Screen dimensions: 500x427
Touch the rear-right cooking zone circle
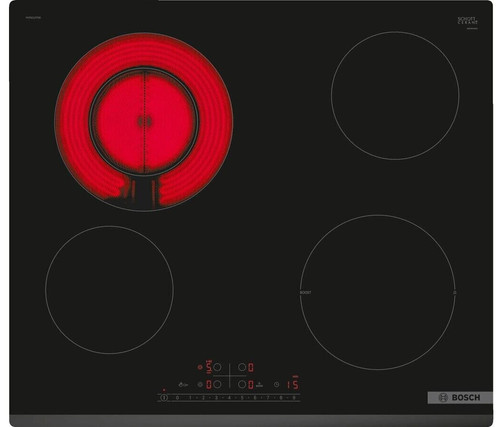(x=395, y=96)
